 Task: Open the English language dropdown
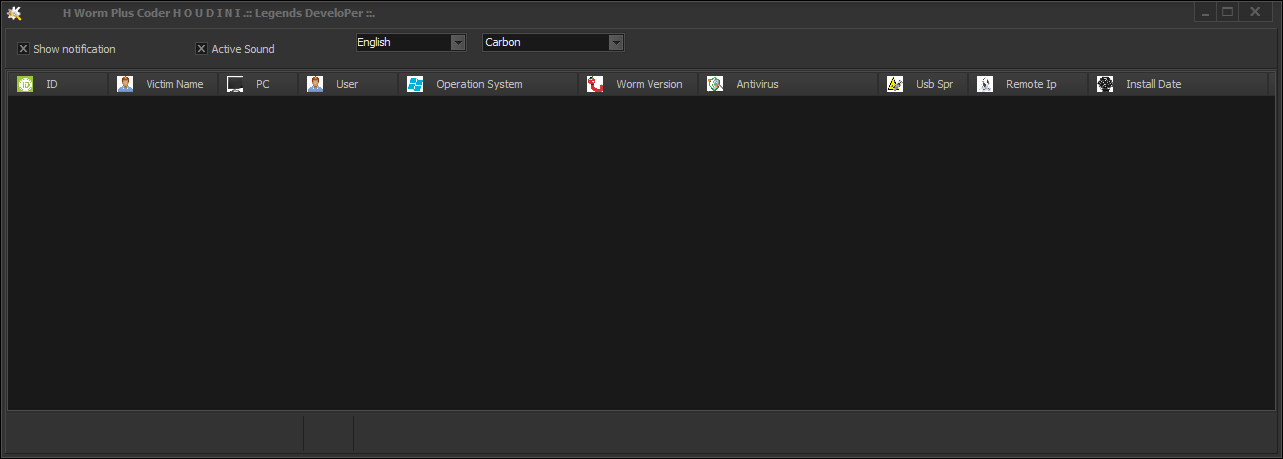(458, 42)
